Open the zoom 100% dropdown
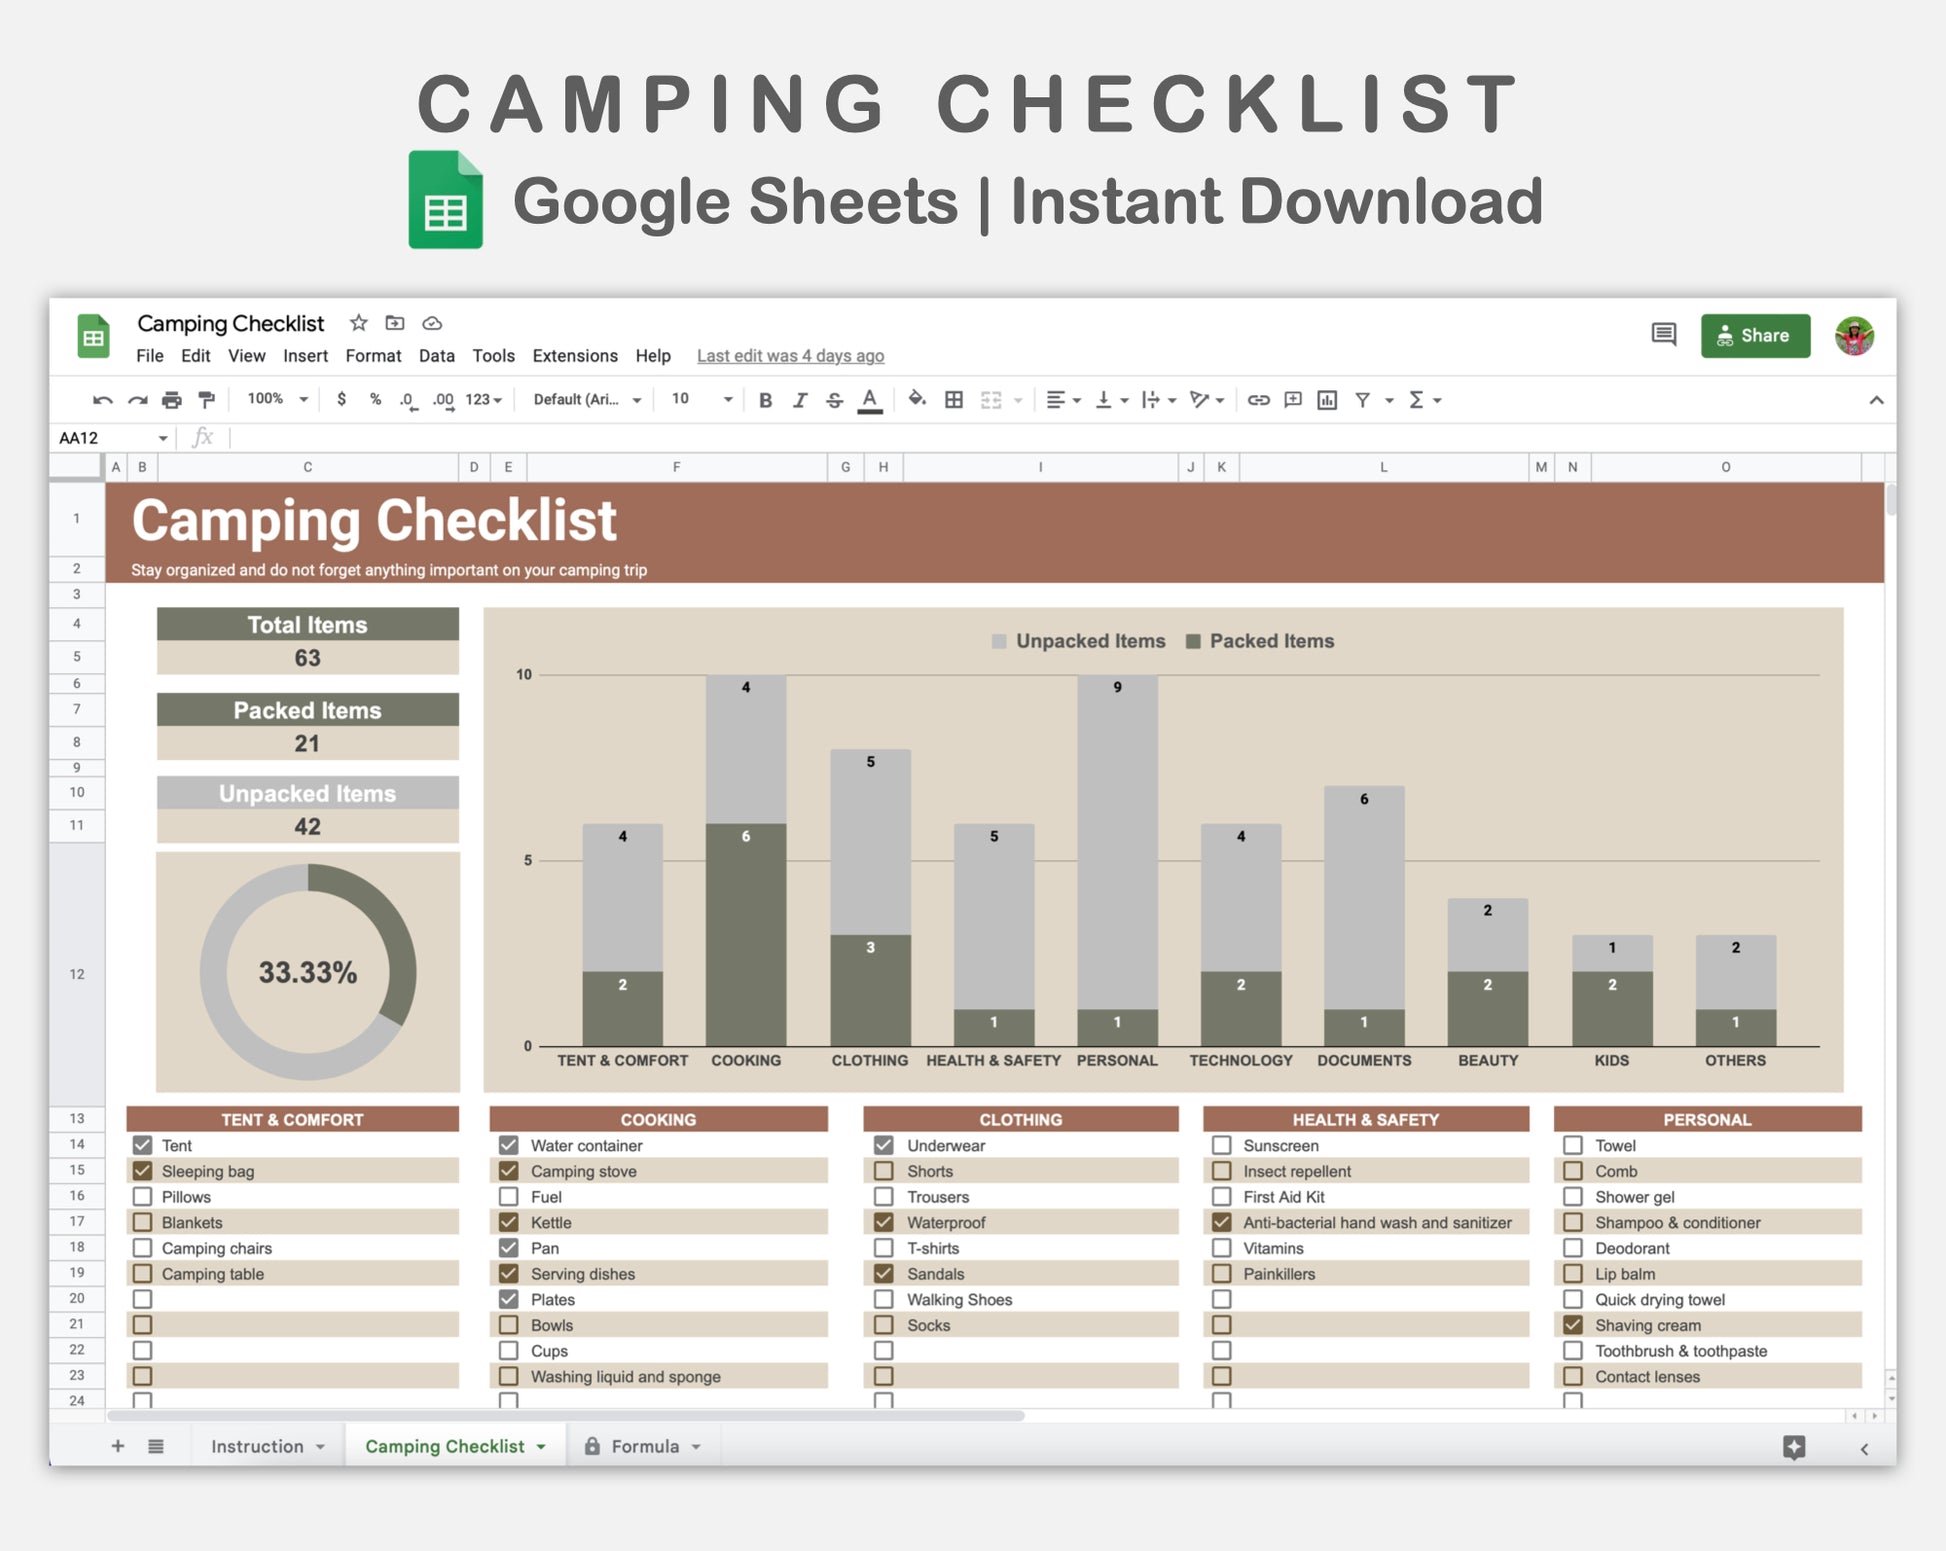Image resolution: width=1946 pixels, height=1551 pixels. coord(277,399)
